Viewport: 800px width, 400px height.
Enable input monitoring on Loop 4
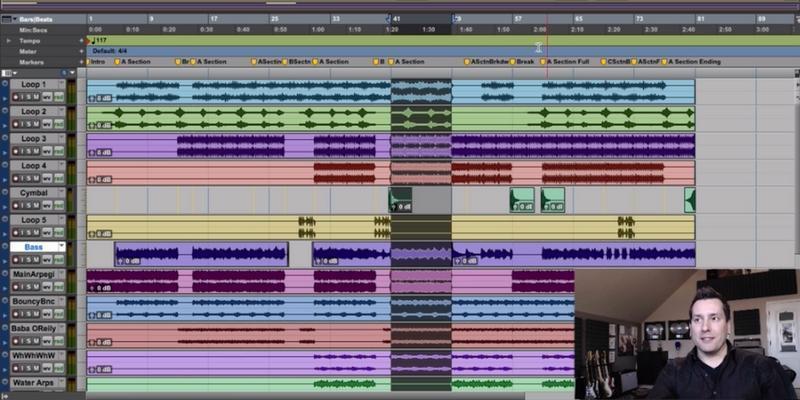tap(23, 178)
